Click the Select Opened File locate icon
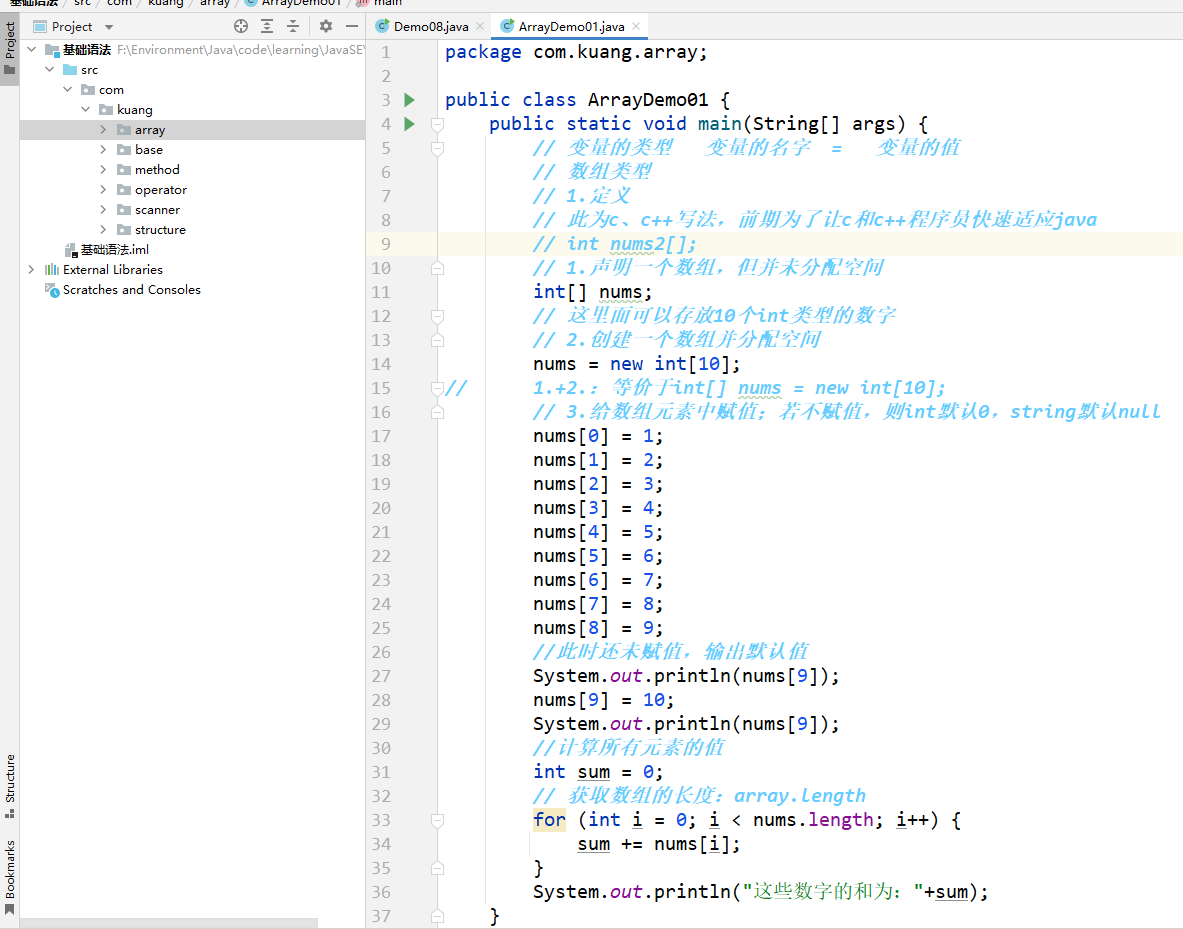 (241, 26)
